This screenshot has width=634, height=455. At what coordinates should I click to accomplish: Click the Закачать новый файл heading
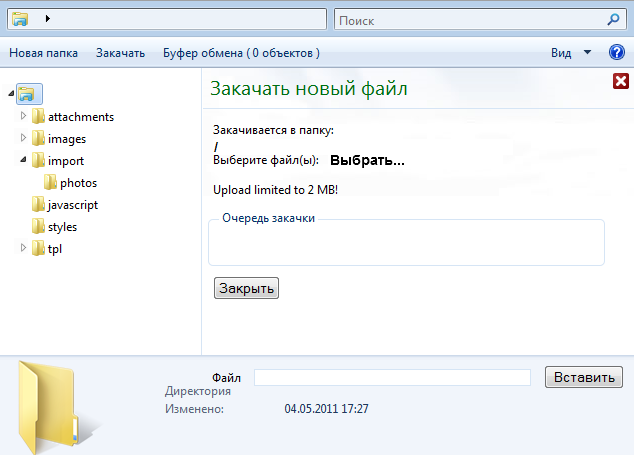coord(309,89)
